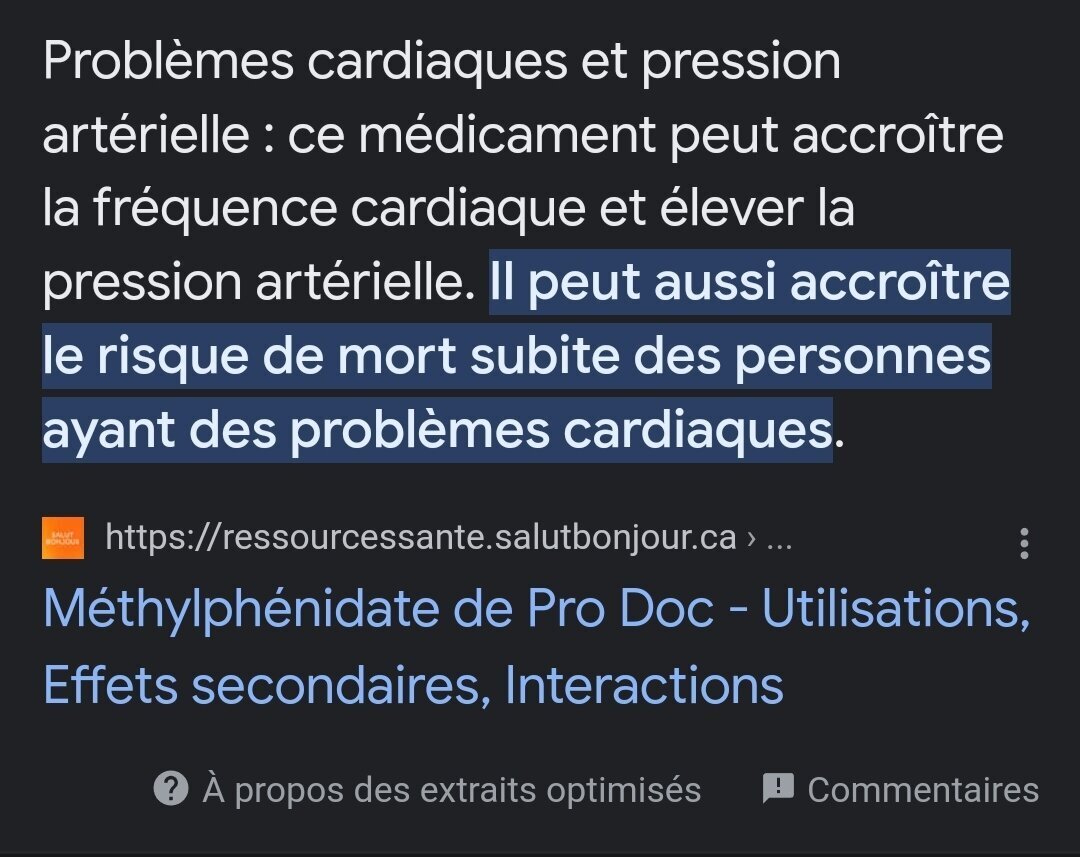The width and height of the screenshot is (1080, 857).
Task: Click highlighted text "Il peut aussi accroître"
Action: point(749,283)
